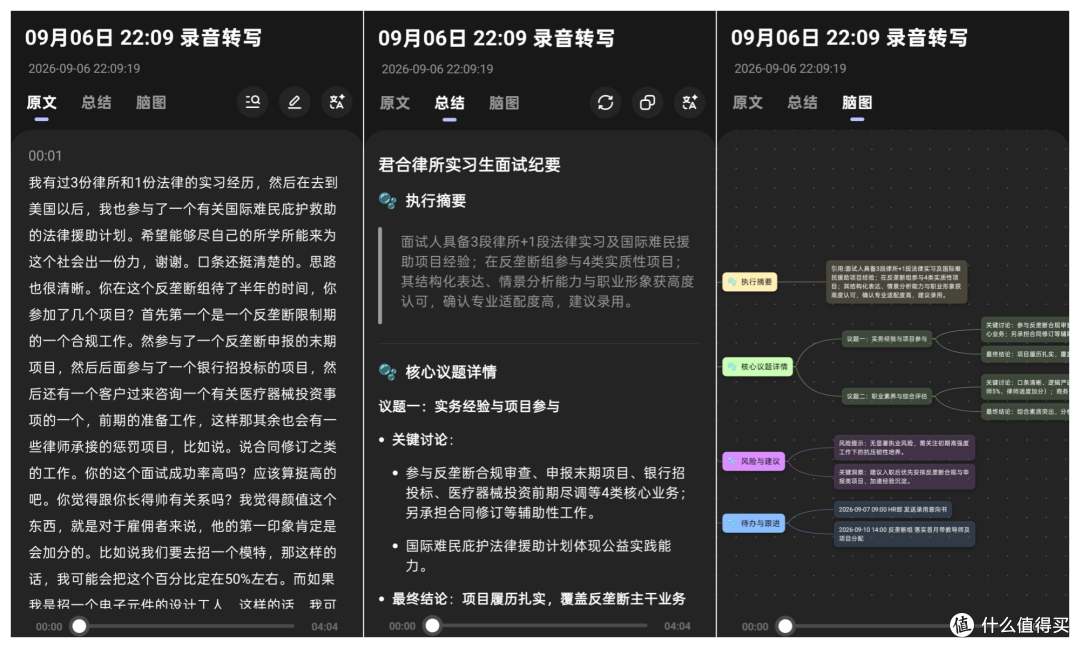
Task: Click the icon beside the 执行摘要 summary heading
Action: 388,200
